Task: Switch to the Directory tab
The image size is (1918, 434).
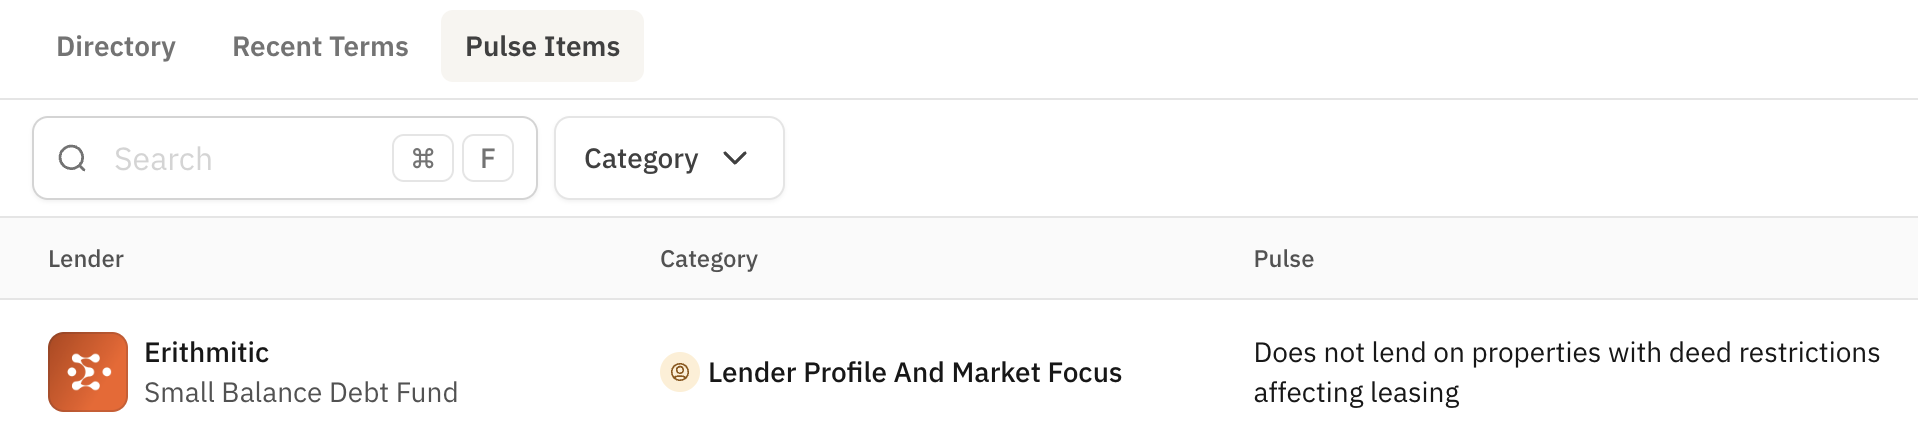Action: coord(116,46)
